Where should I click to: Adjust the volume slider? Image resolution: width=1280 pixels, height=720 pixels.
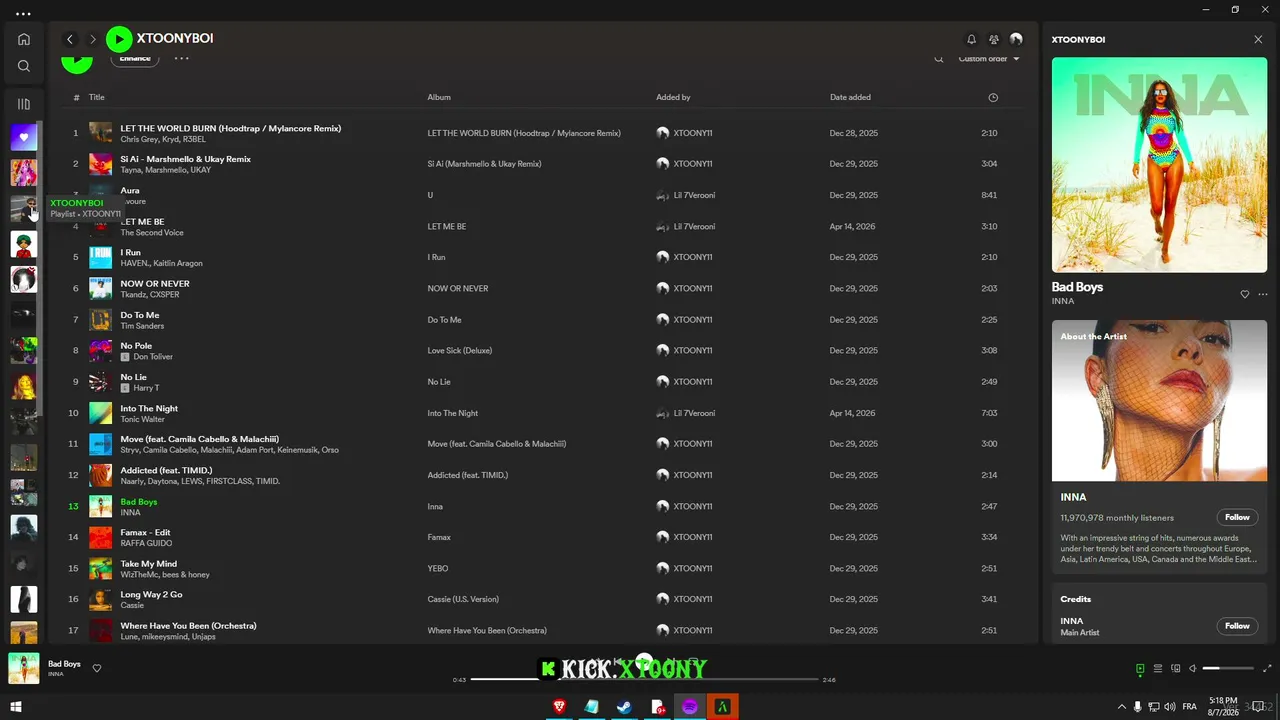(1227, 668)
